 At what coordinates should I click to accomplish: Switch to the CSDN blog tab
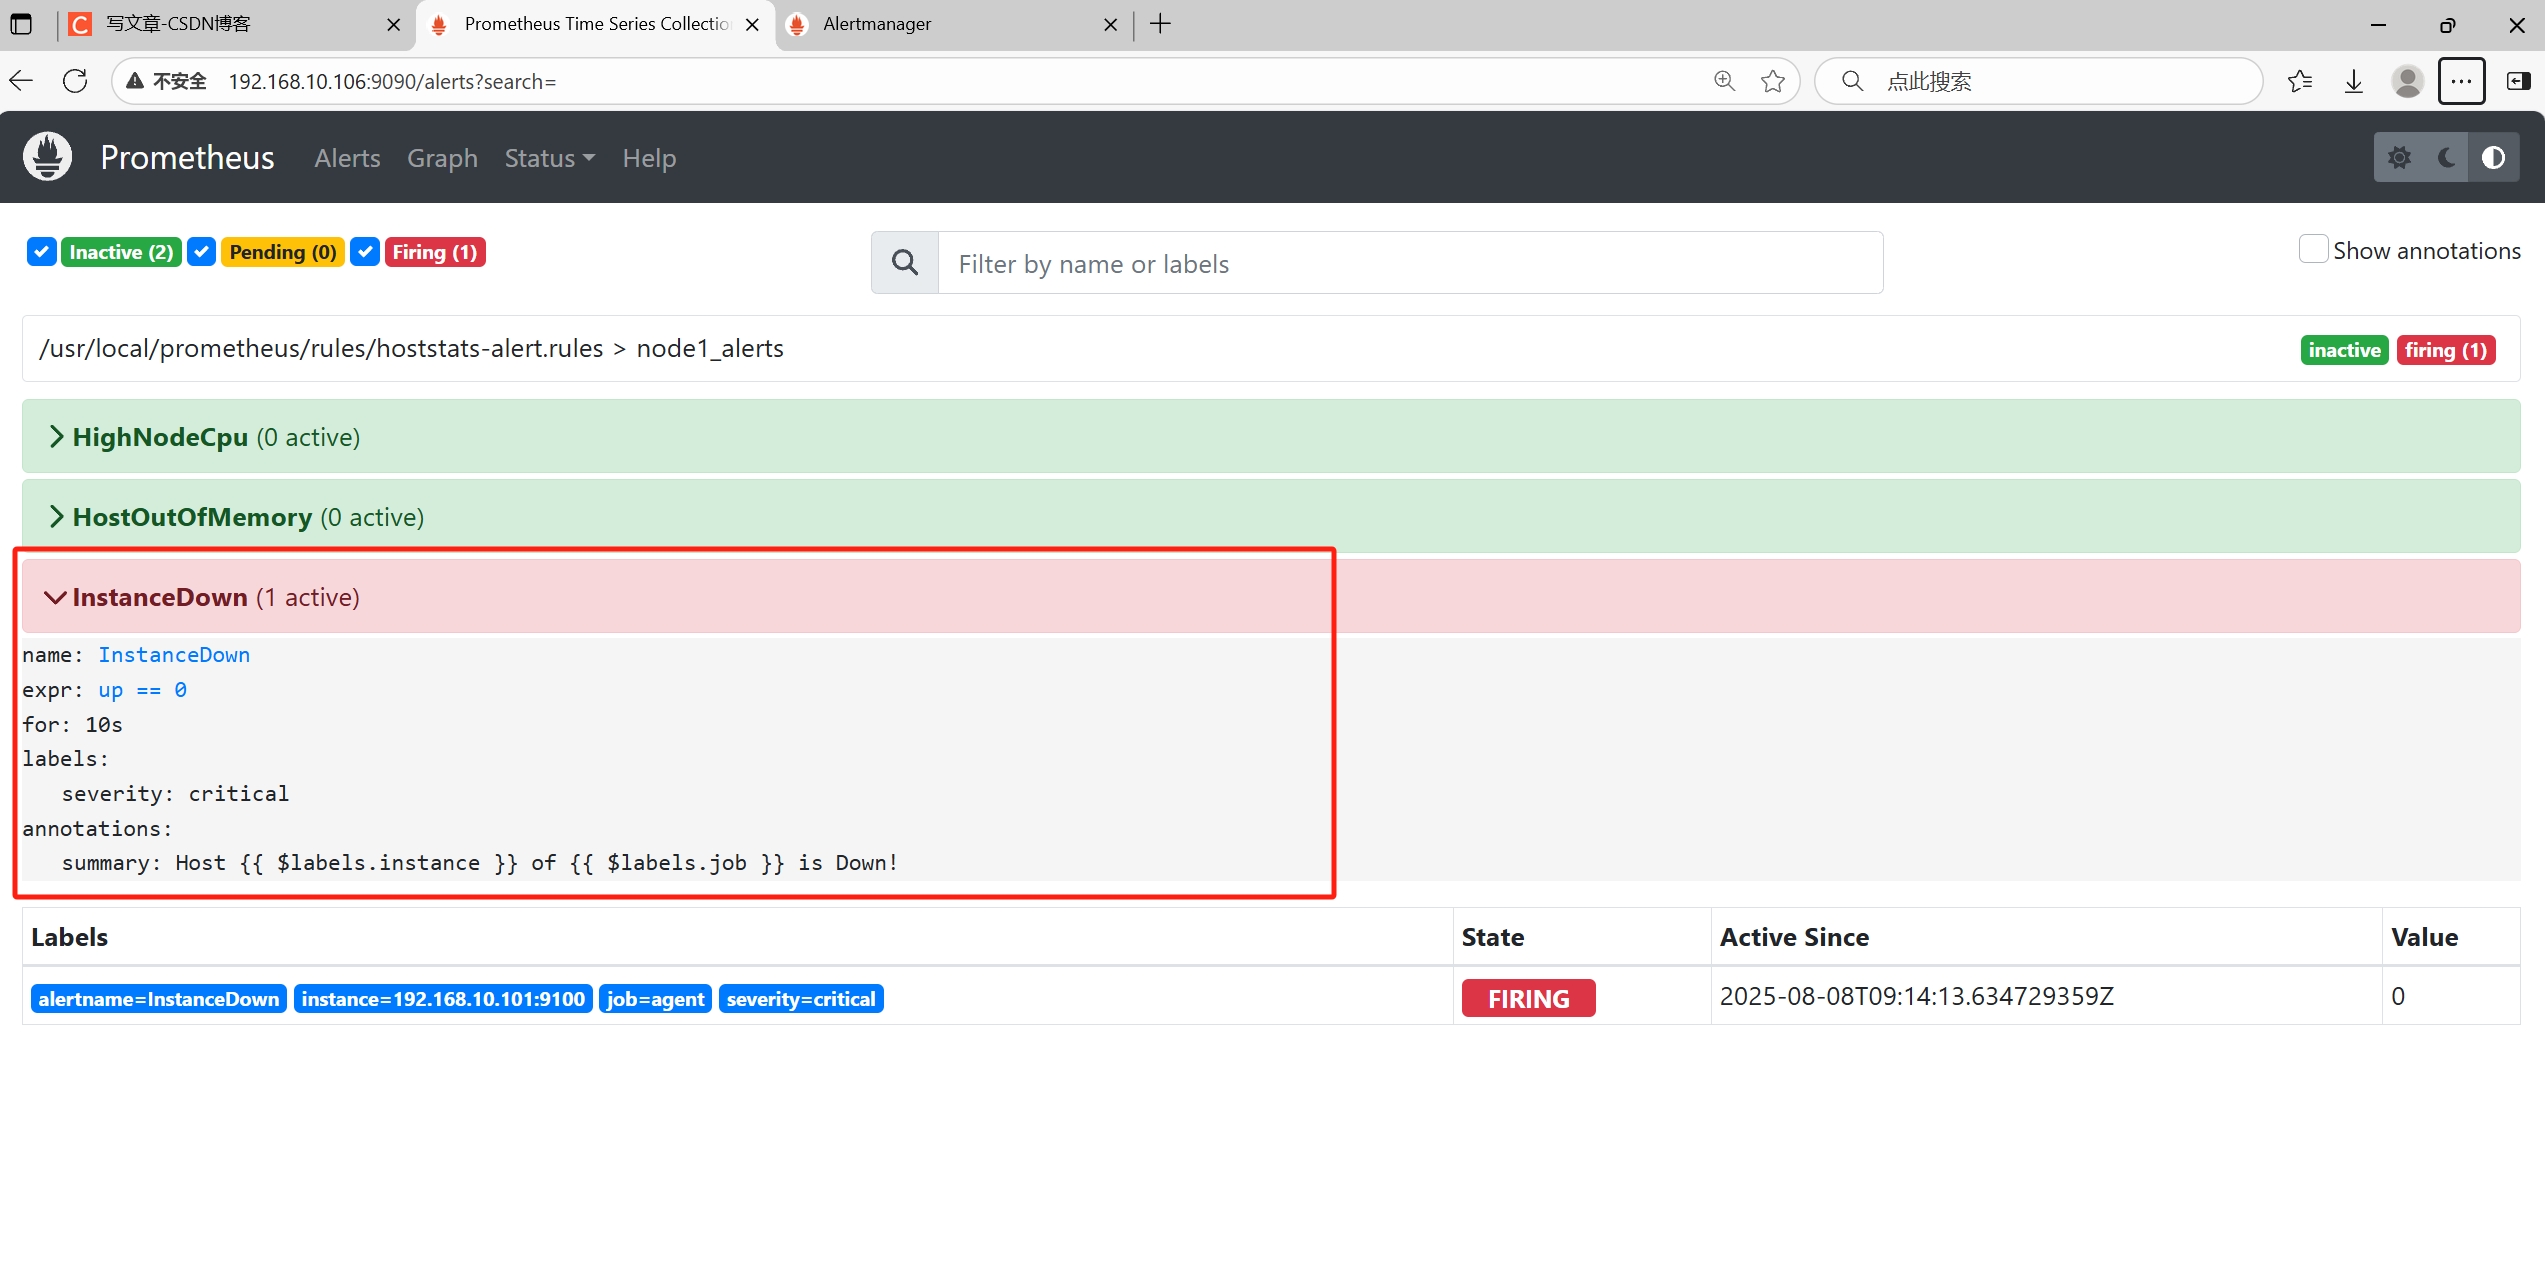pyautogui.click(x=235, y=24)
